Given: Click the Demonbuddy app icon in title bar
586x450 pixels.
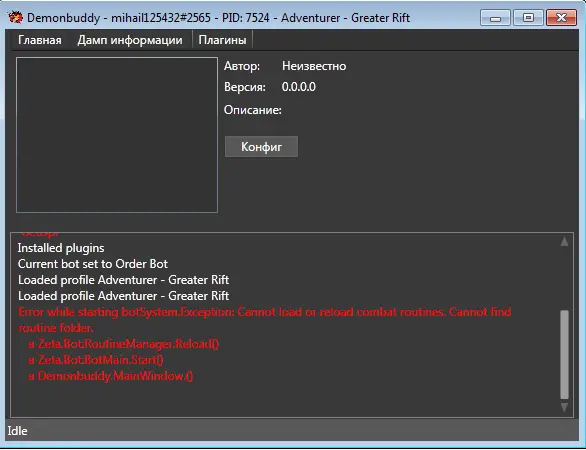Looking at the screenshot, I should click(15, 17).
